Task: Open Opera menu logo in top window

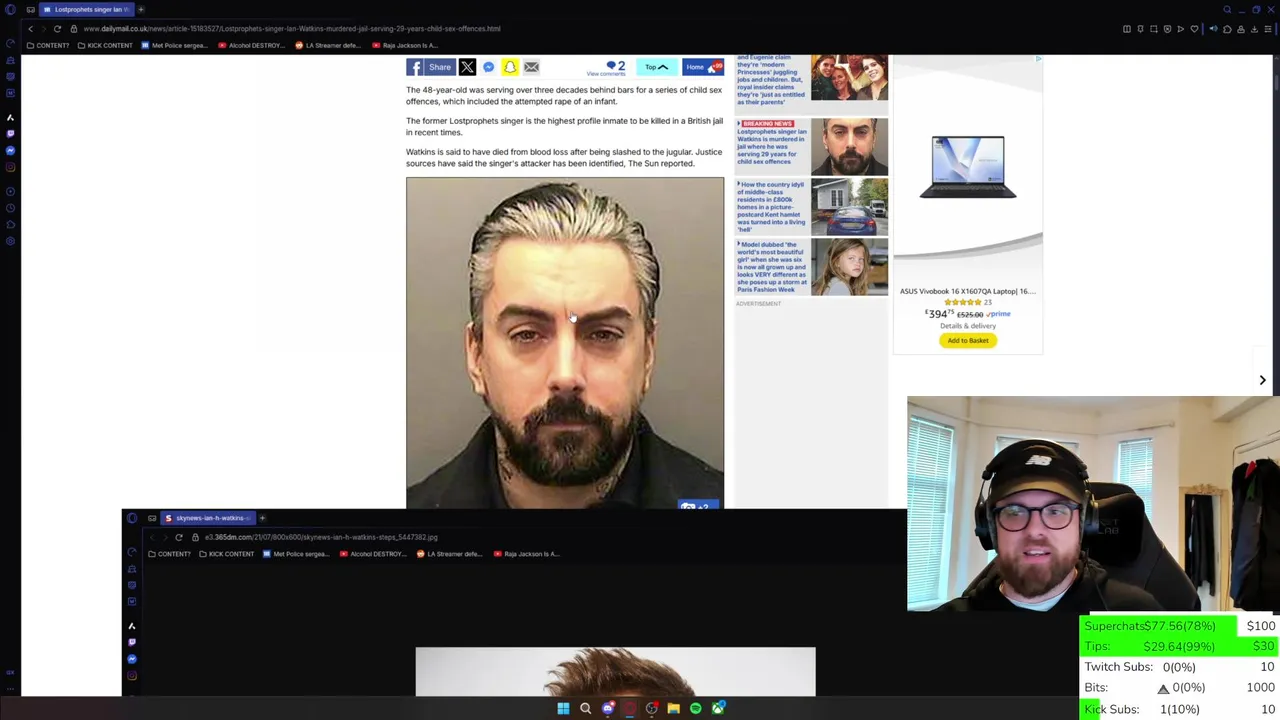Action: click(10, 9)
